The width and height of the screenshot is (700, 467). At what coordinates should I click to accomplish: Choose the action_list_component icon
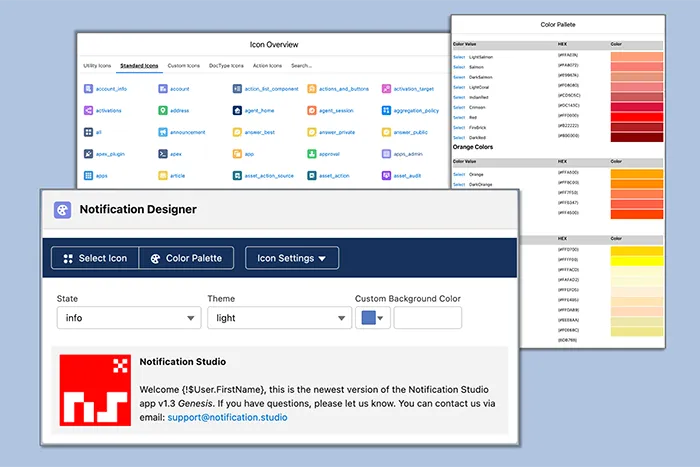pyautogui.click(x=238, y=89)
